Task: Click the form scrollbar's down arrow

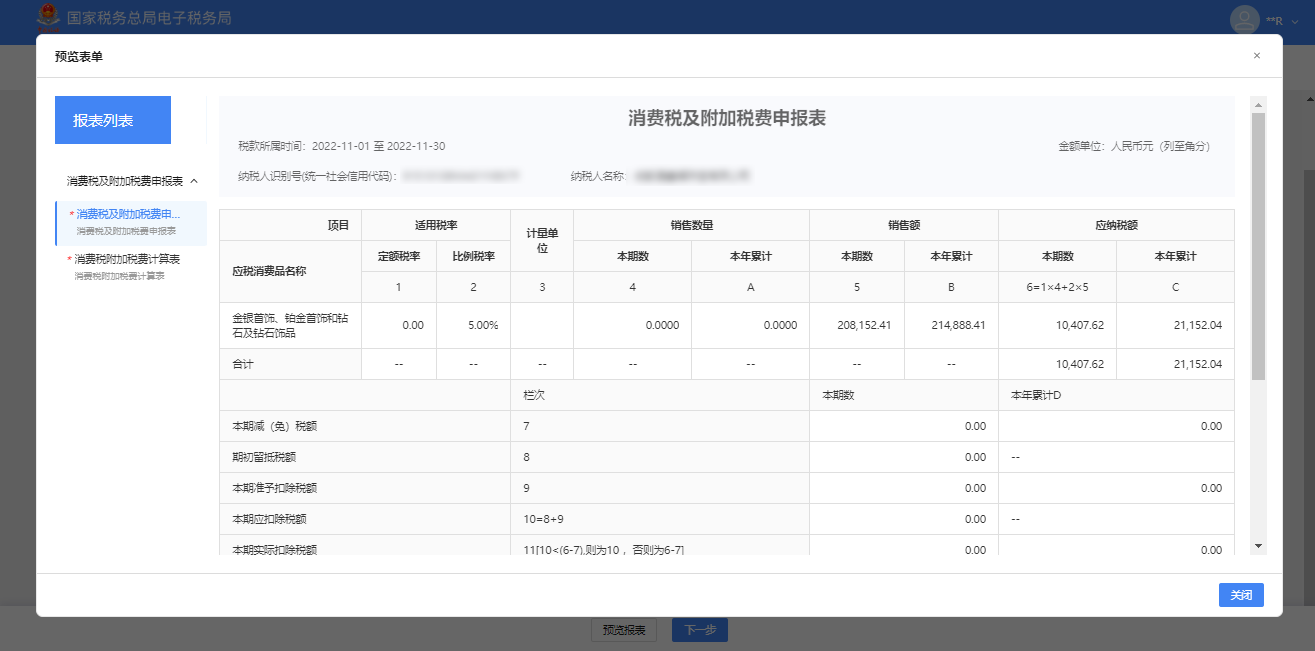Action: click(1258, 546)
